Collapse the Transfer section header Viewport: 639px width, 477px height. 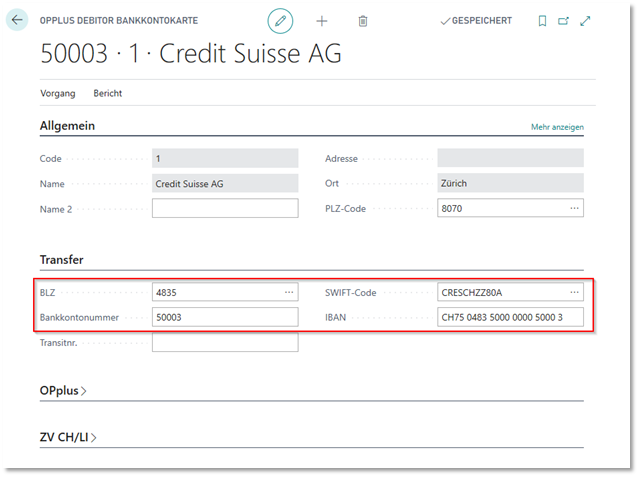[x=62, y=260]
